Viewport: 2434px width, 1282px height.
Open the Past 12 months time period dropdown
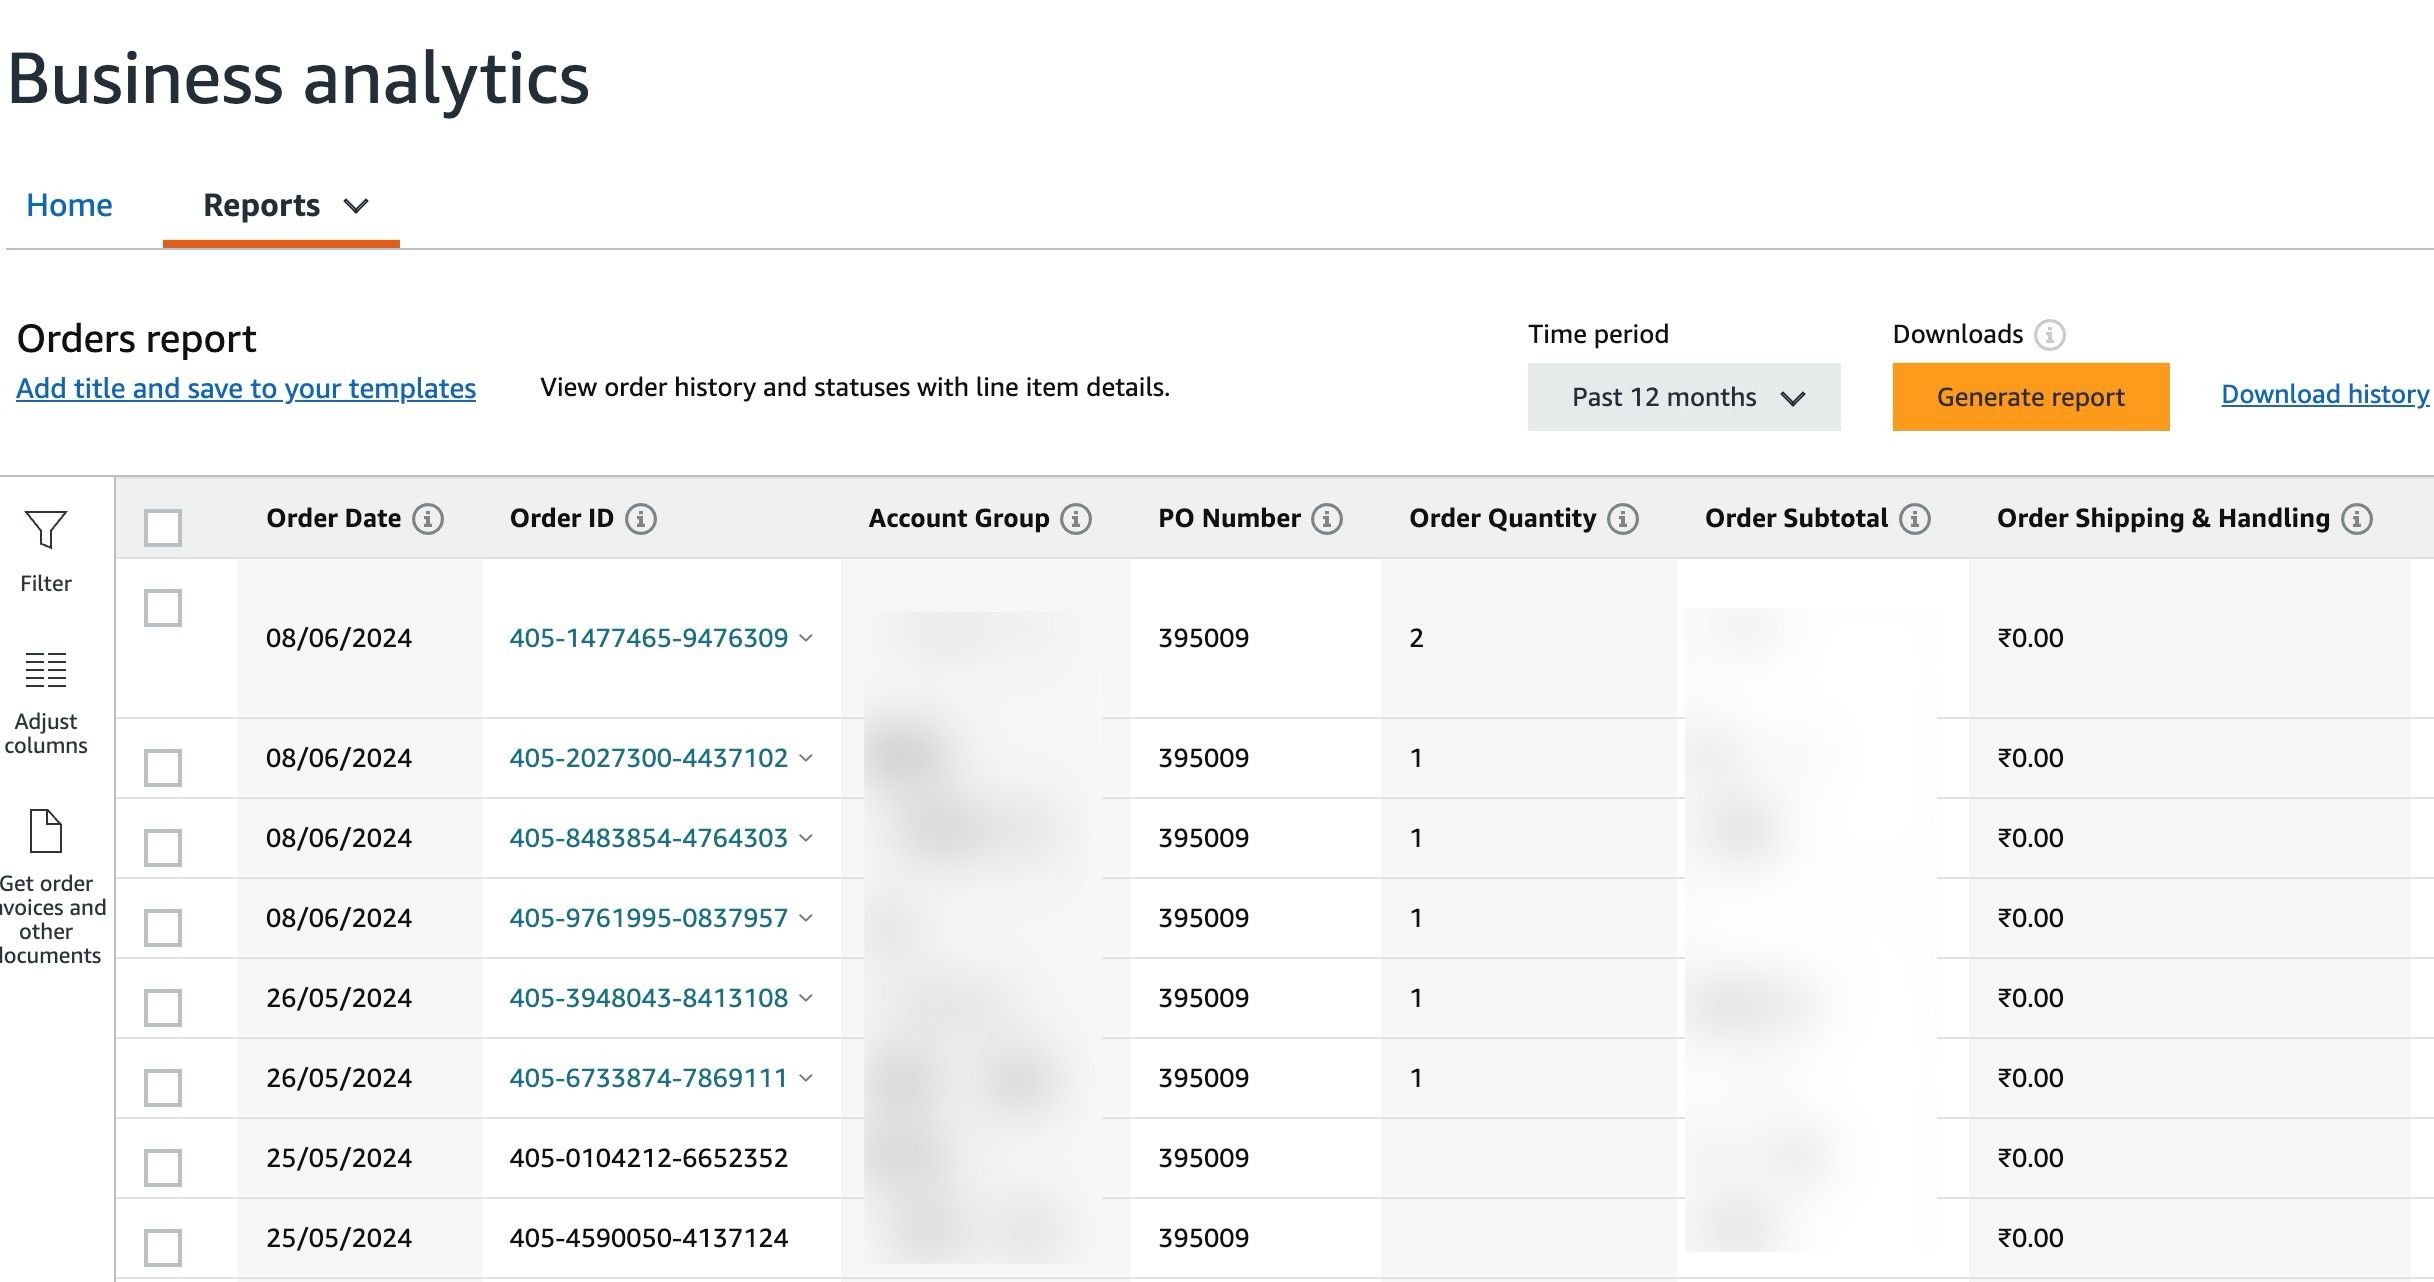[x=1683, y=396]
